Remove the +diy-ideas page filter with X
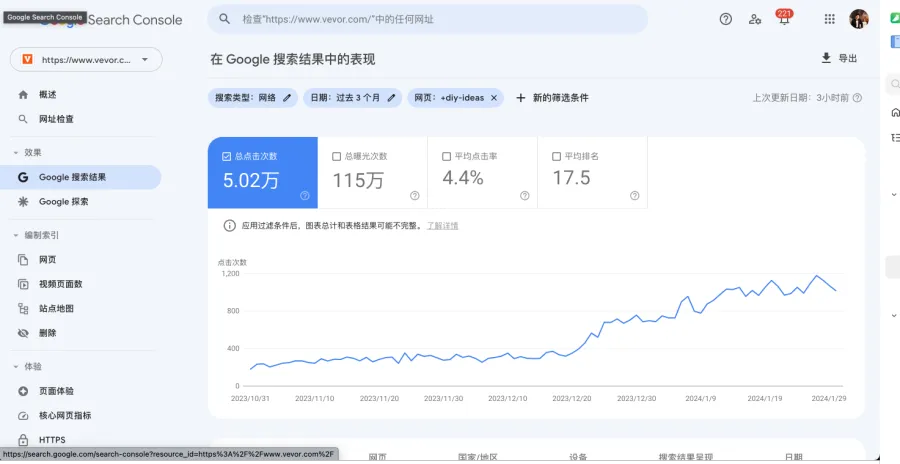 click(x=494, y=98)
